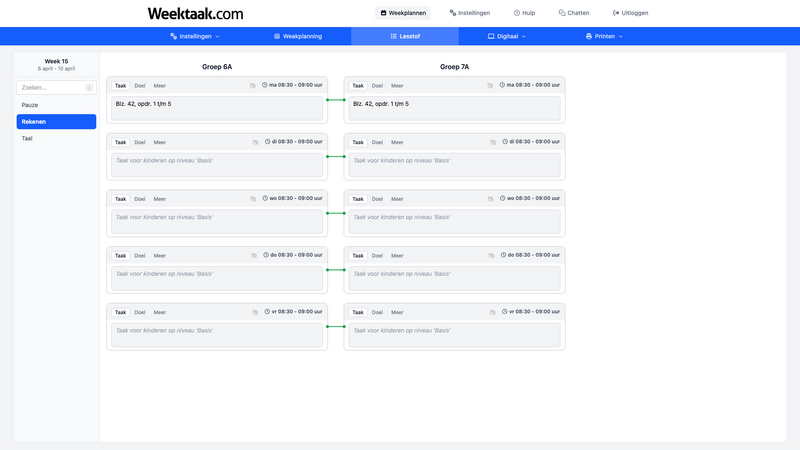800x450 pixels.
Task: Switch to the Weekplanning tab
Action: tap(298, 36)
